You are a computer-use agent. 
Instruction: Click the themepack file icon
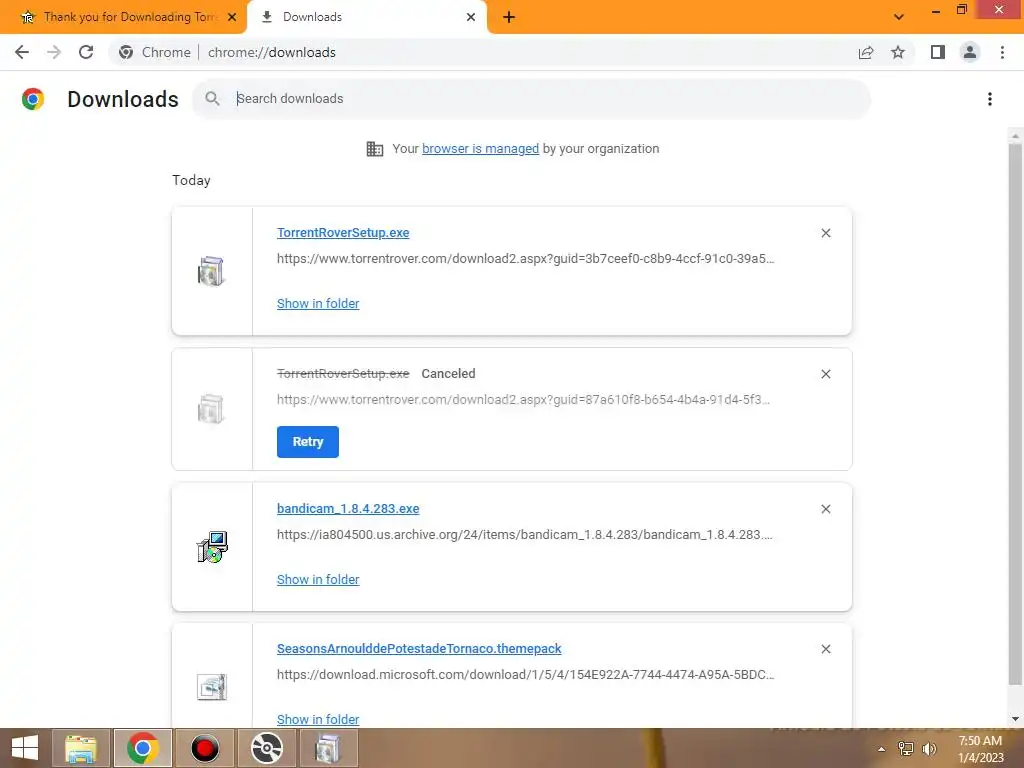[212, 687]
